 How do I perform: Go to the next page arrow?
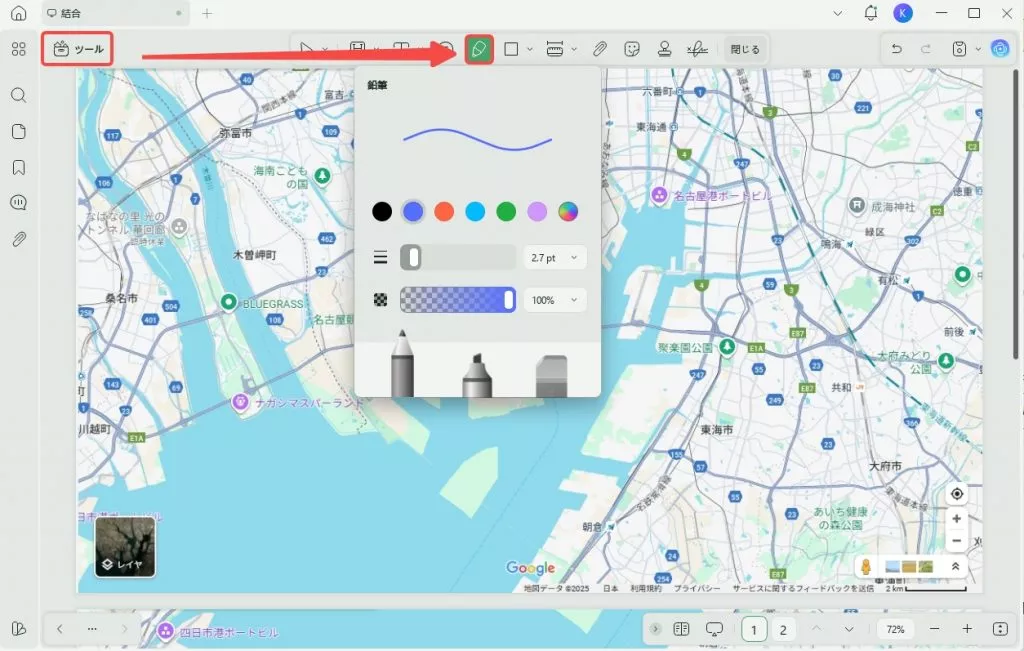pos(849,629)
